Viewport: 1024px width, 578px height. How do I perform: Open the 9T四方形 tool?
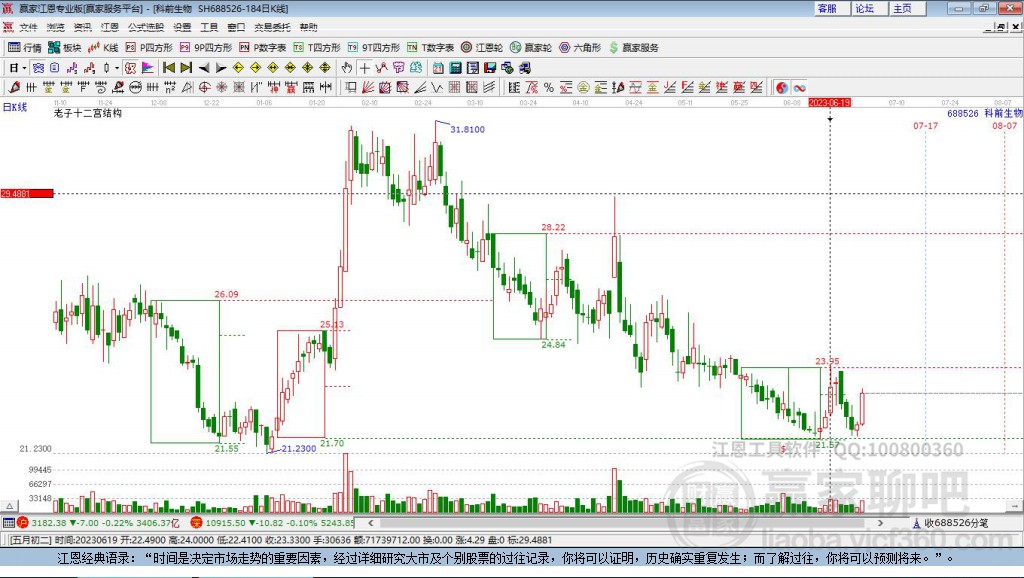(x=374, y=48)
